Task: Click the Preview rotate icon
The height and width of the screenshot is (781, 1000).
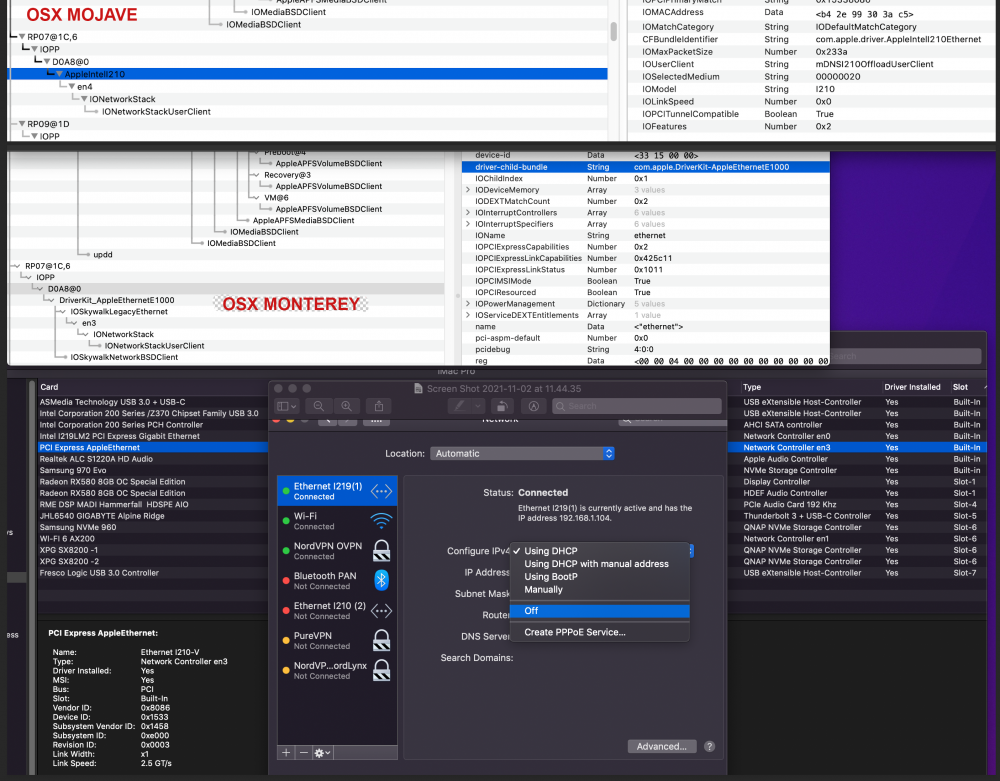Action: (x=502, y=406)
